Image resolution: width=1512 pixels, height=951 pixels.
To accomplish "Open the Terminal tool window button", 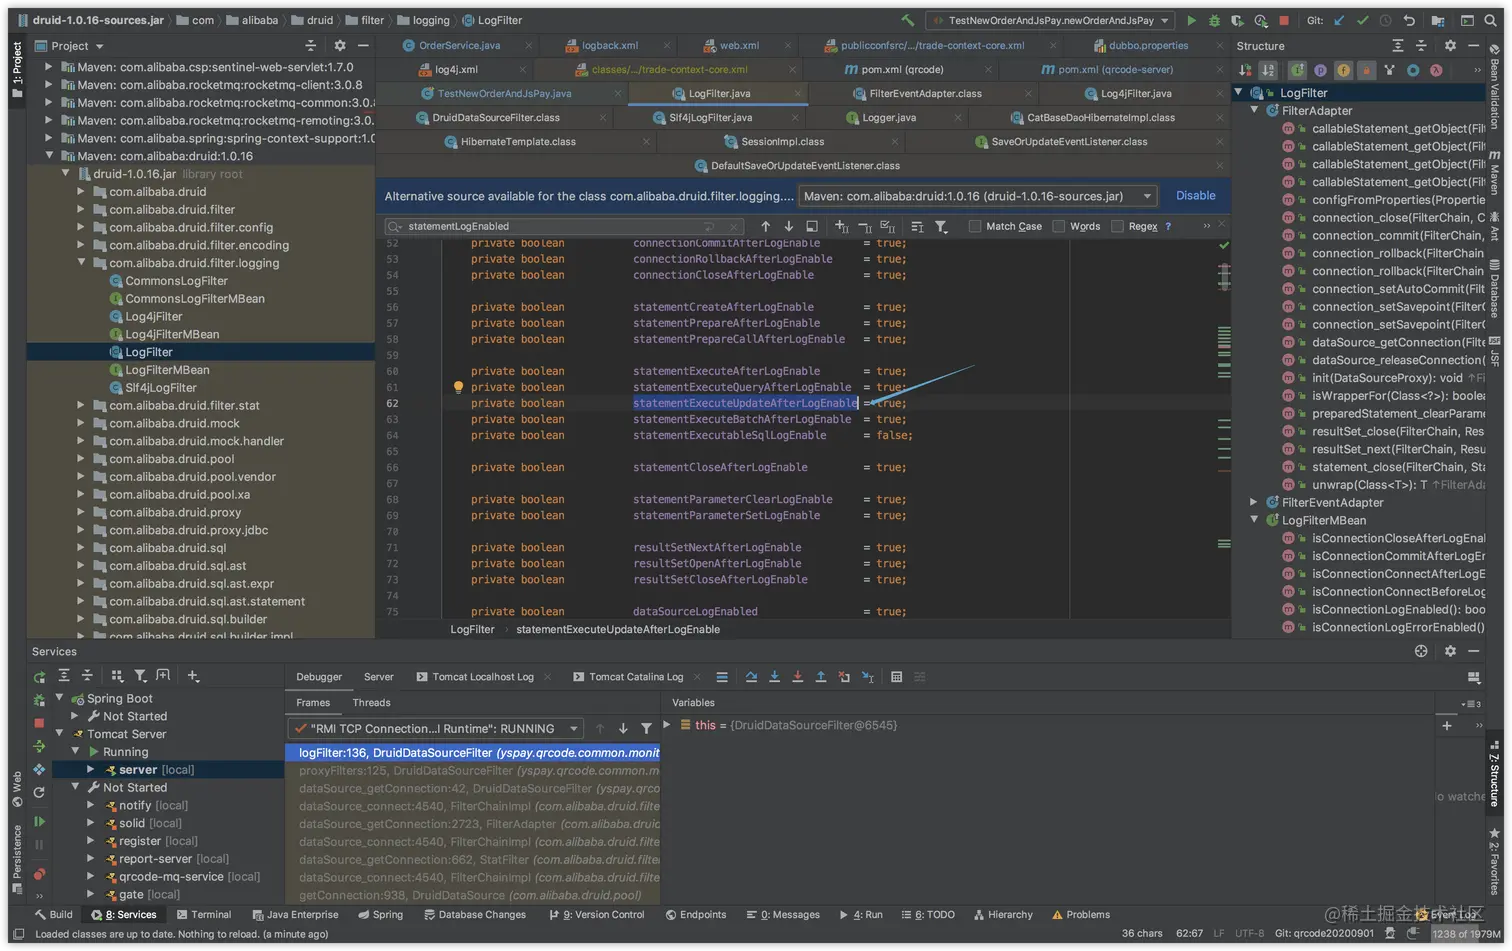I will pyautogui.click(x=203, y=915).
